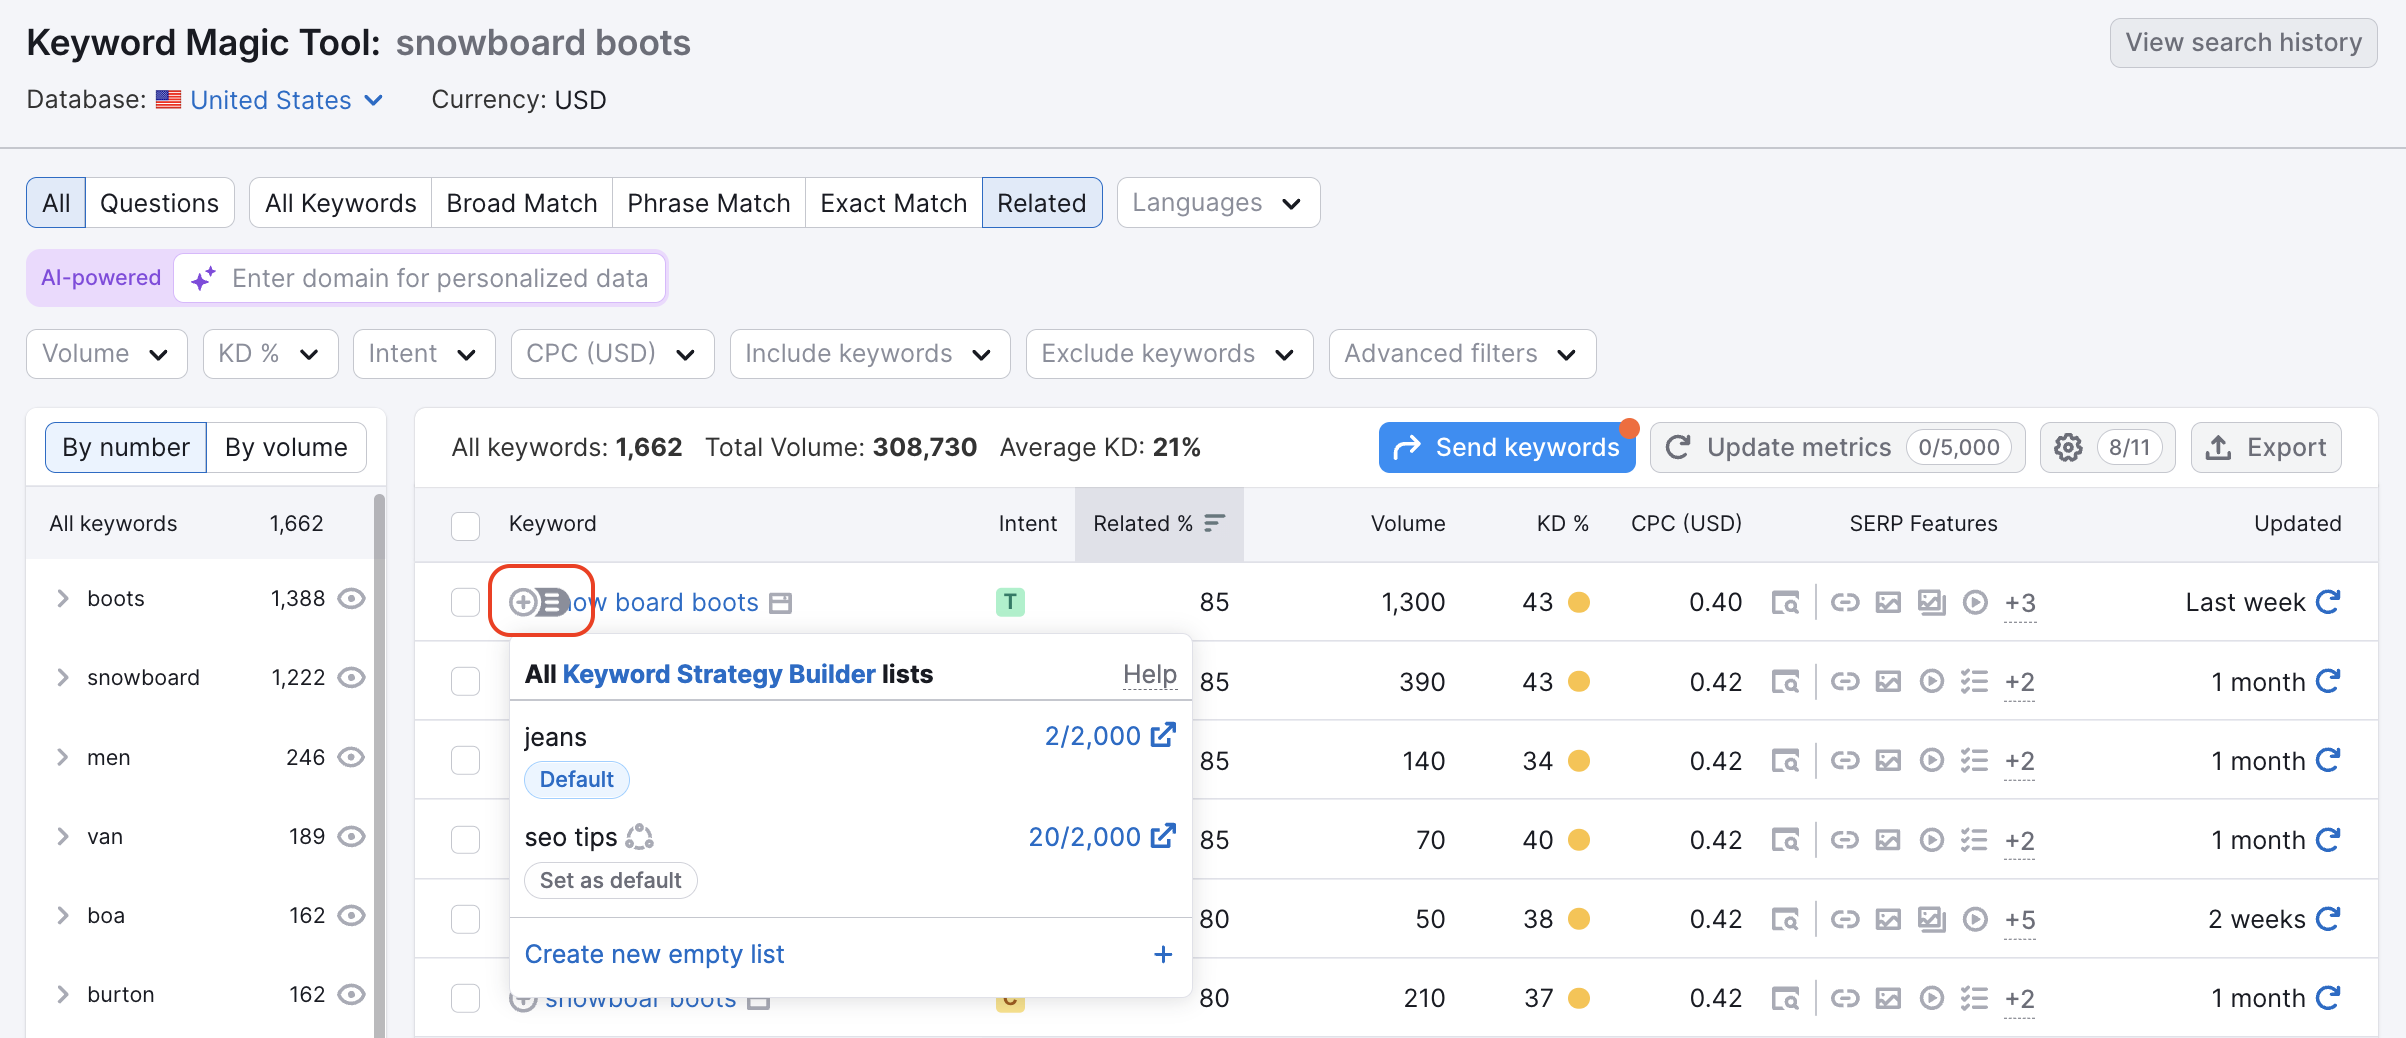The width and height of the screenshot is (2406, 1038).
Task: Click the SERP preview icon on the first keyword row
Action: [x=1786, y=602]
